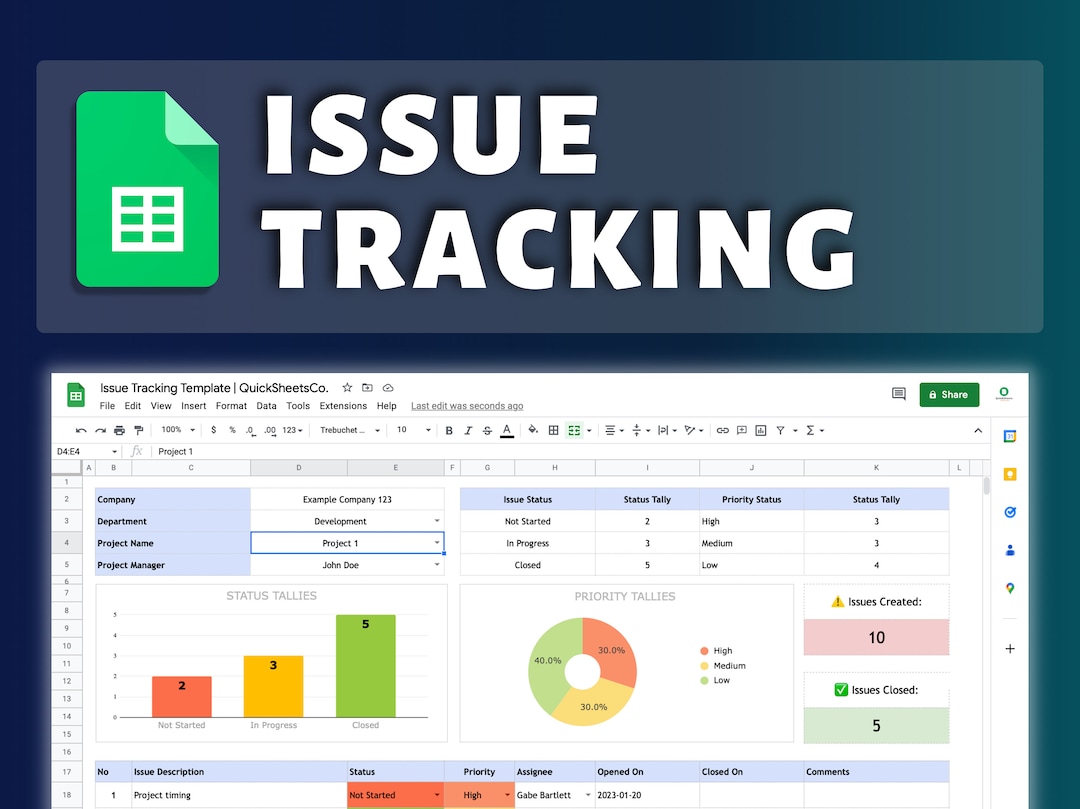Open the Project Name dropdown for Project 1
This screenshot has height=809, width=1080.
(x=437, y=542)
